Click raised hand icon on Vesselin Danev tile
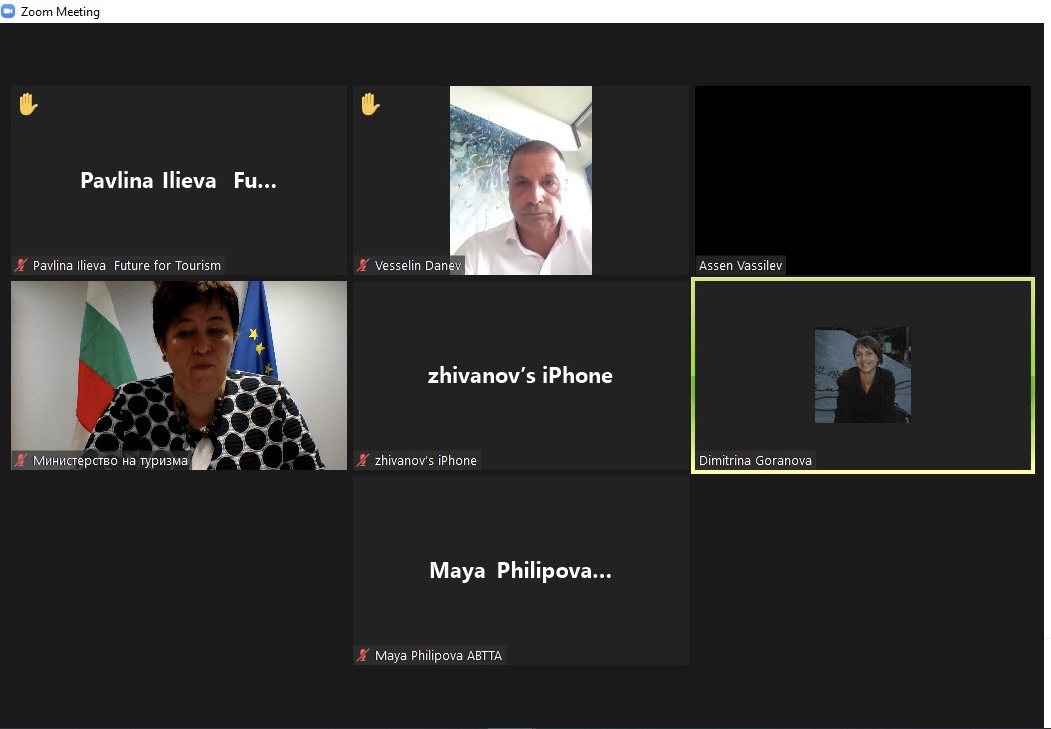The height and width of the screenshot is (729, 1051). pyautogui.click(x=370, y=104)
